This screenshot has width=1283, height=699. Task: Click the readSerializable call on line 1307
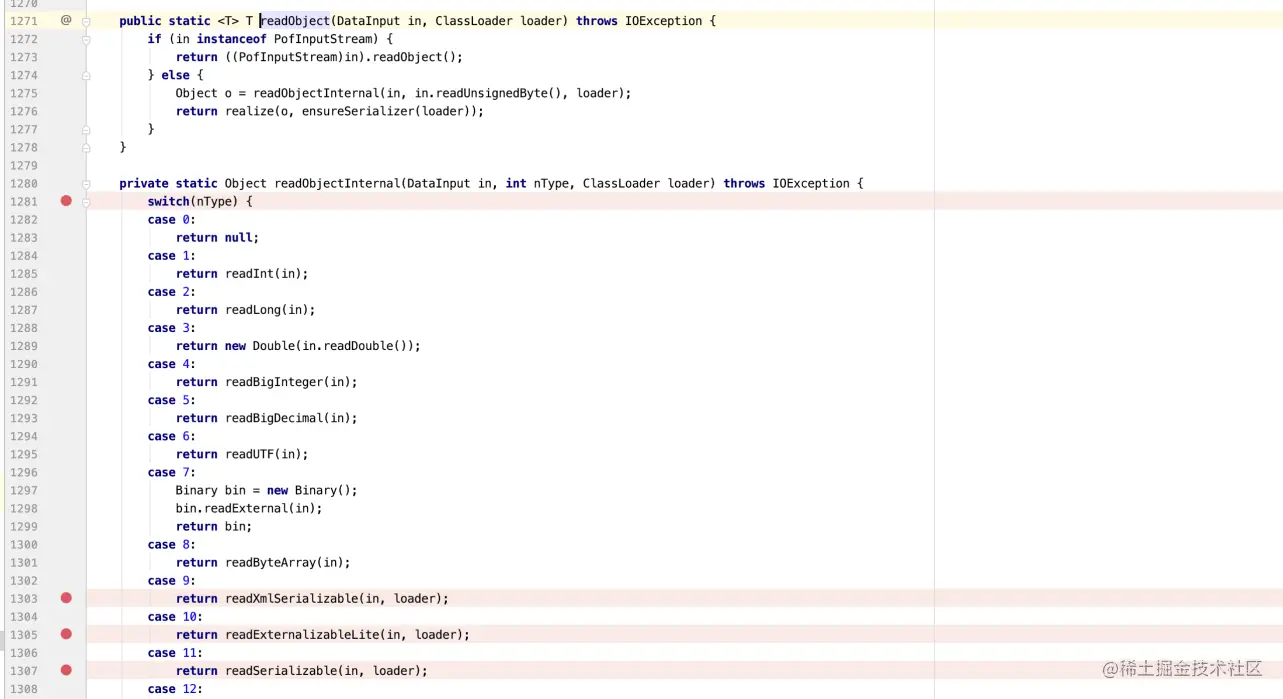point(326,670)
